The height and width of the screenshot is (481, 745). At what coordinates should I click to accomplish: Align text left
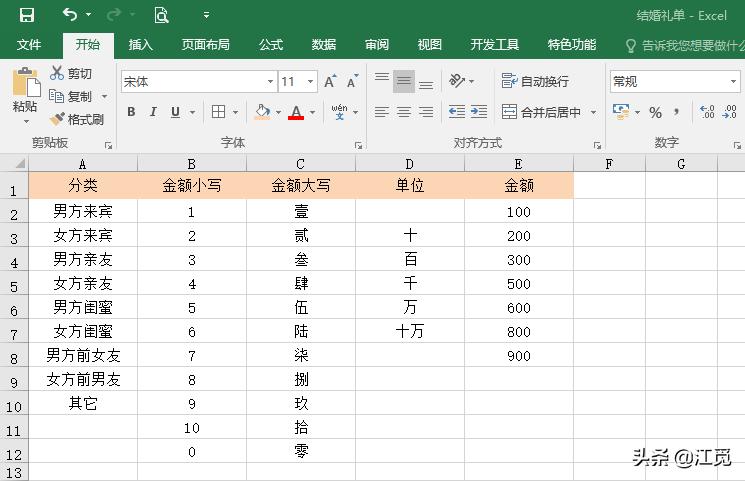[382, 112]
